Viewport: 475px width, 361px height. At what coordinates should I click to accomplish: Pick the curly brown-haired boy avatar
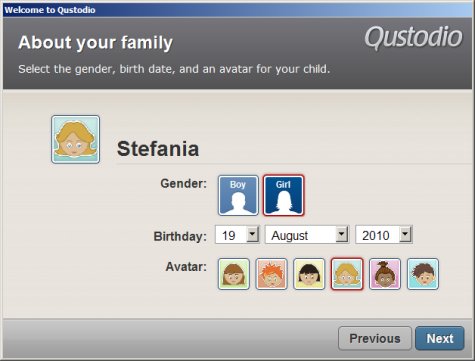pyautogui.click(x=423, y=274)
